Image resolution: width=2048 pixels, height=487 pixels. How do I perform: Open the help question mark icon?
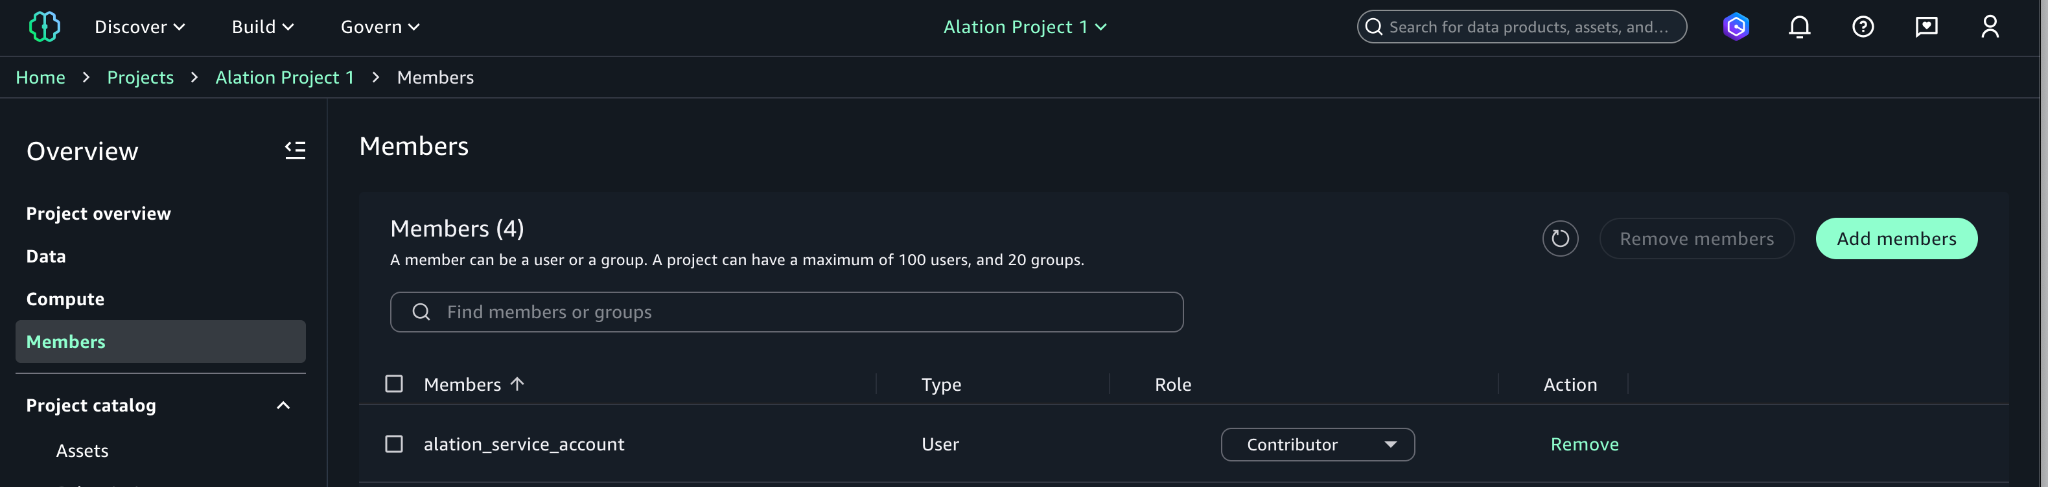click(1863, 27)
